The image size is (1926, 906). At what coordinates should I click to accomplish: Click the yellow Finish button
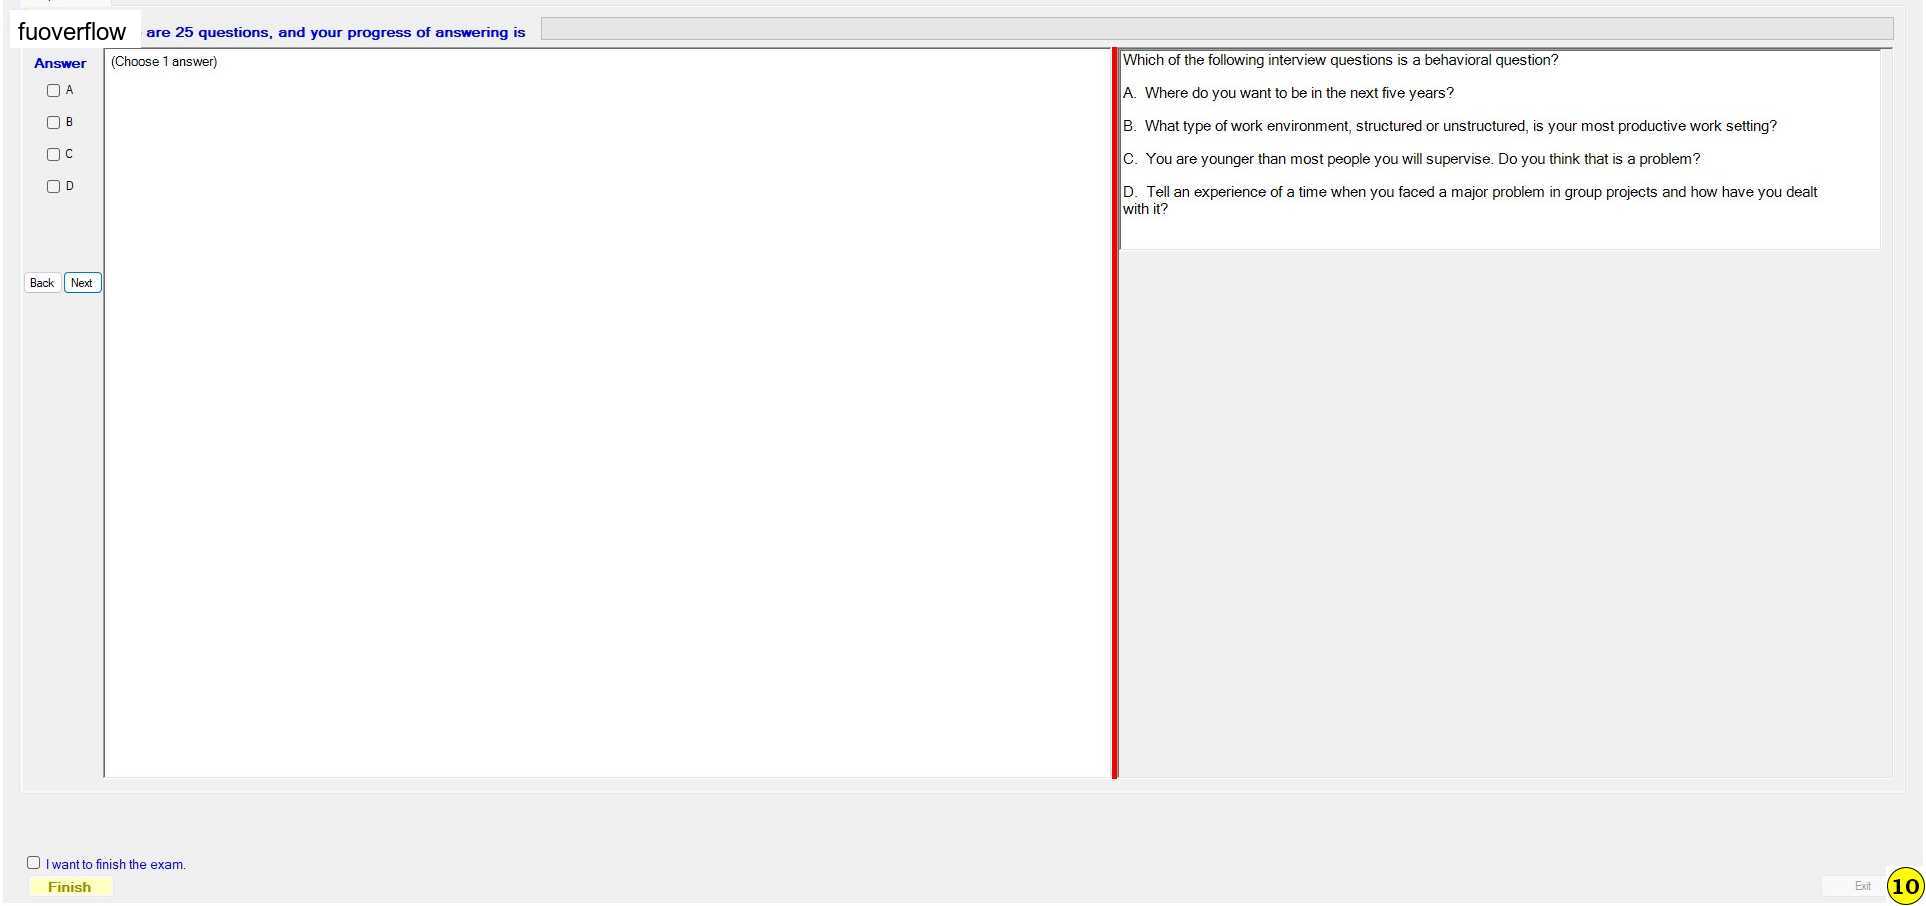click(x=70, y=887)
